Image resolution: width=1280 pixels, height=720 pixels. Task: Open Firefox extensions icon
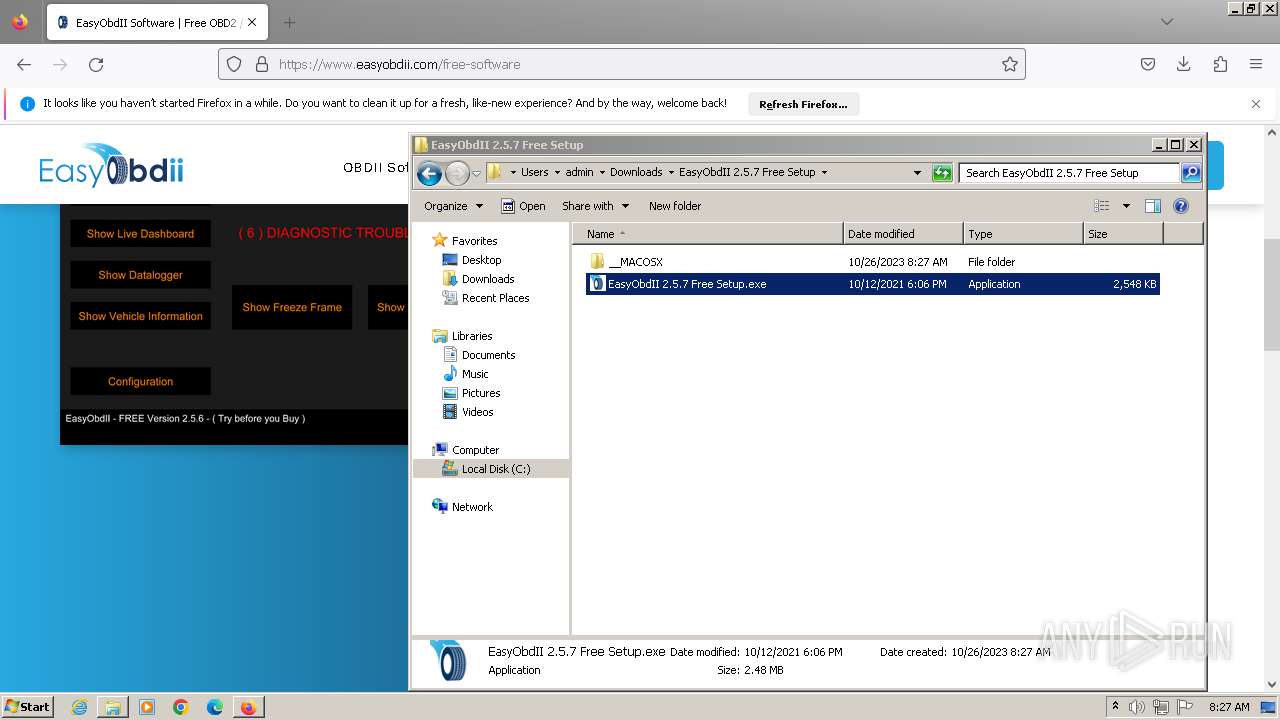(x=1220, y=64)
